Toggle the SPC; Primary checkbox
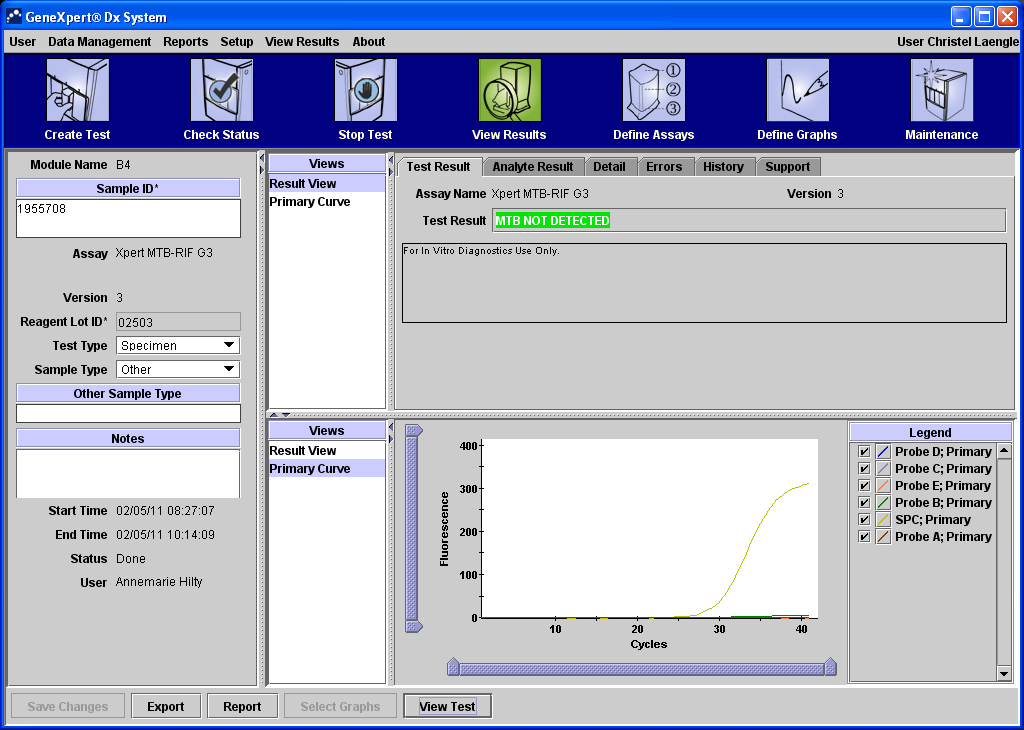The width and height of the screenshot is (1024, 730). [864, 520]
